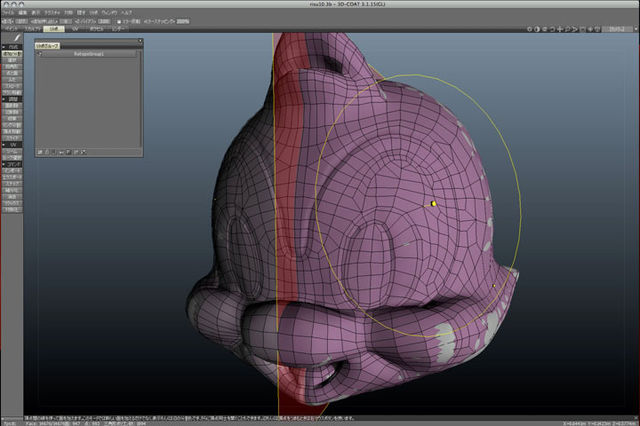640x426 pixels.
Task: Click the bottom-most command button in the left panel
Action: pyautogui.click(x=14, y=210)
